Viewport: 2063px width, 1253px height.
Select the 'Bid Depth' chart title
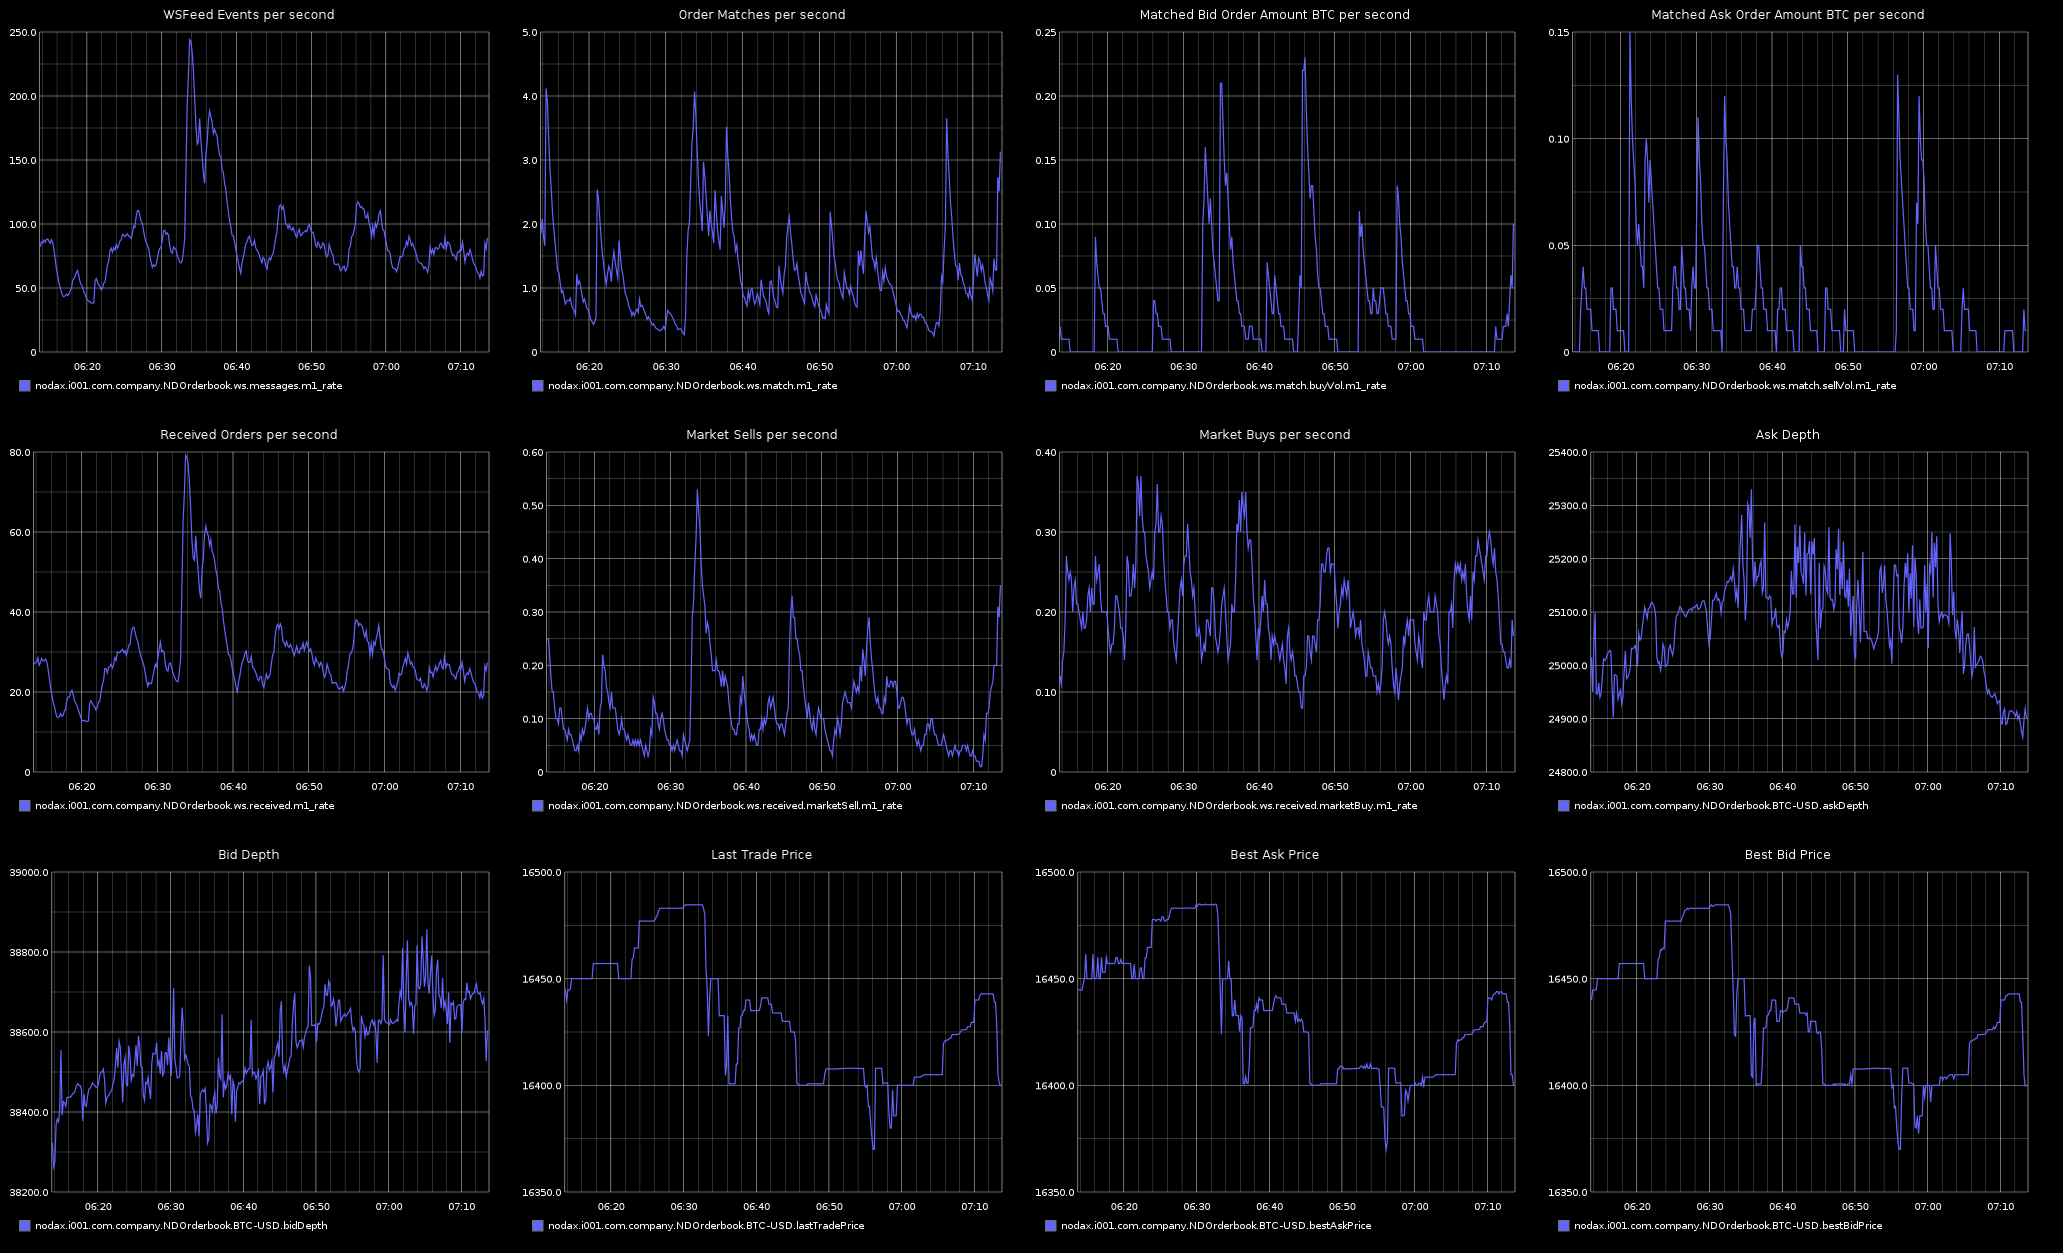(x=249, y=855)
